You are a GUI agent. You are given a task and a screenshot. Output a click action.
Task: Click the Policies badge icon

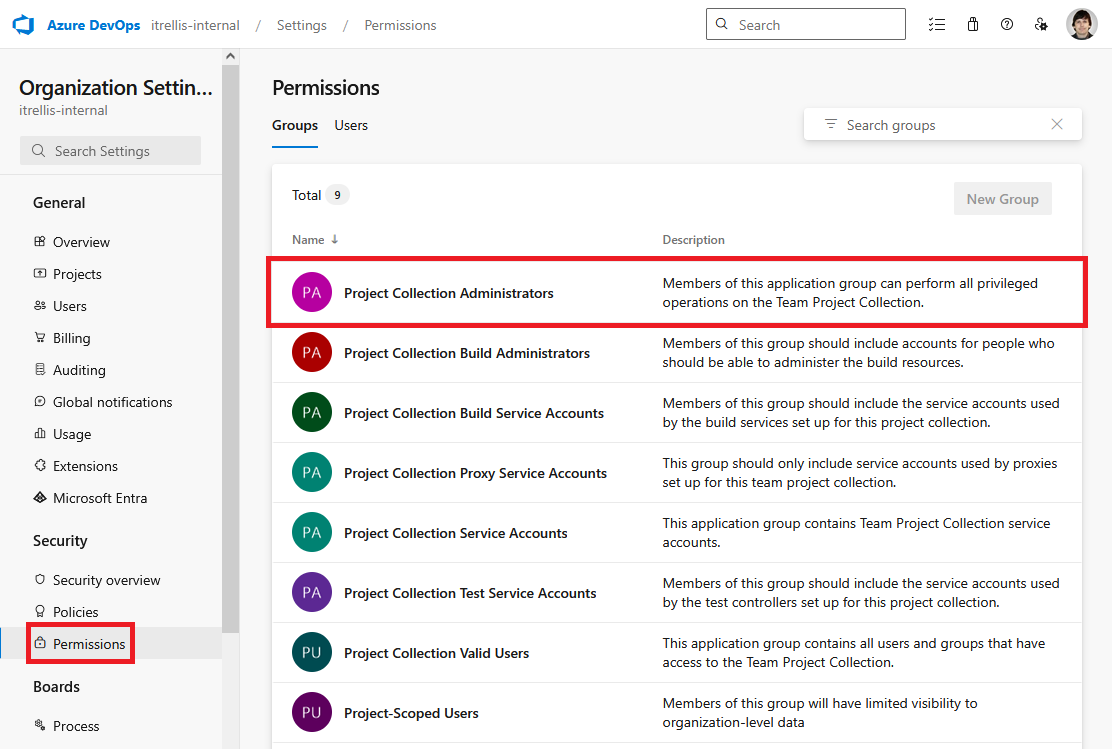click(x=40, y=611)
